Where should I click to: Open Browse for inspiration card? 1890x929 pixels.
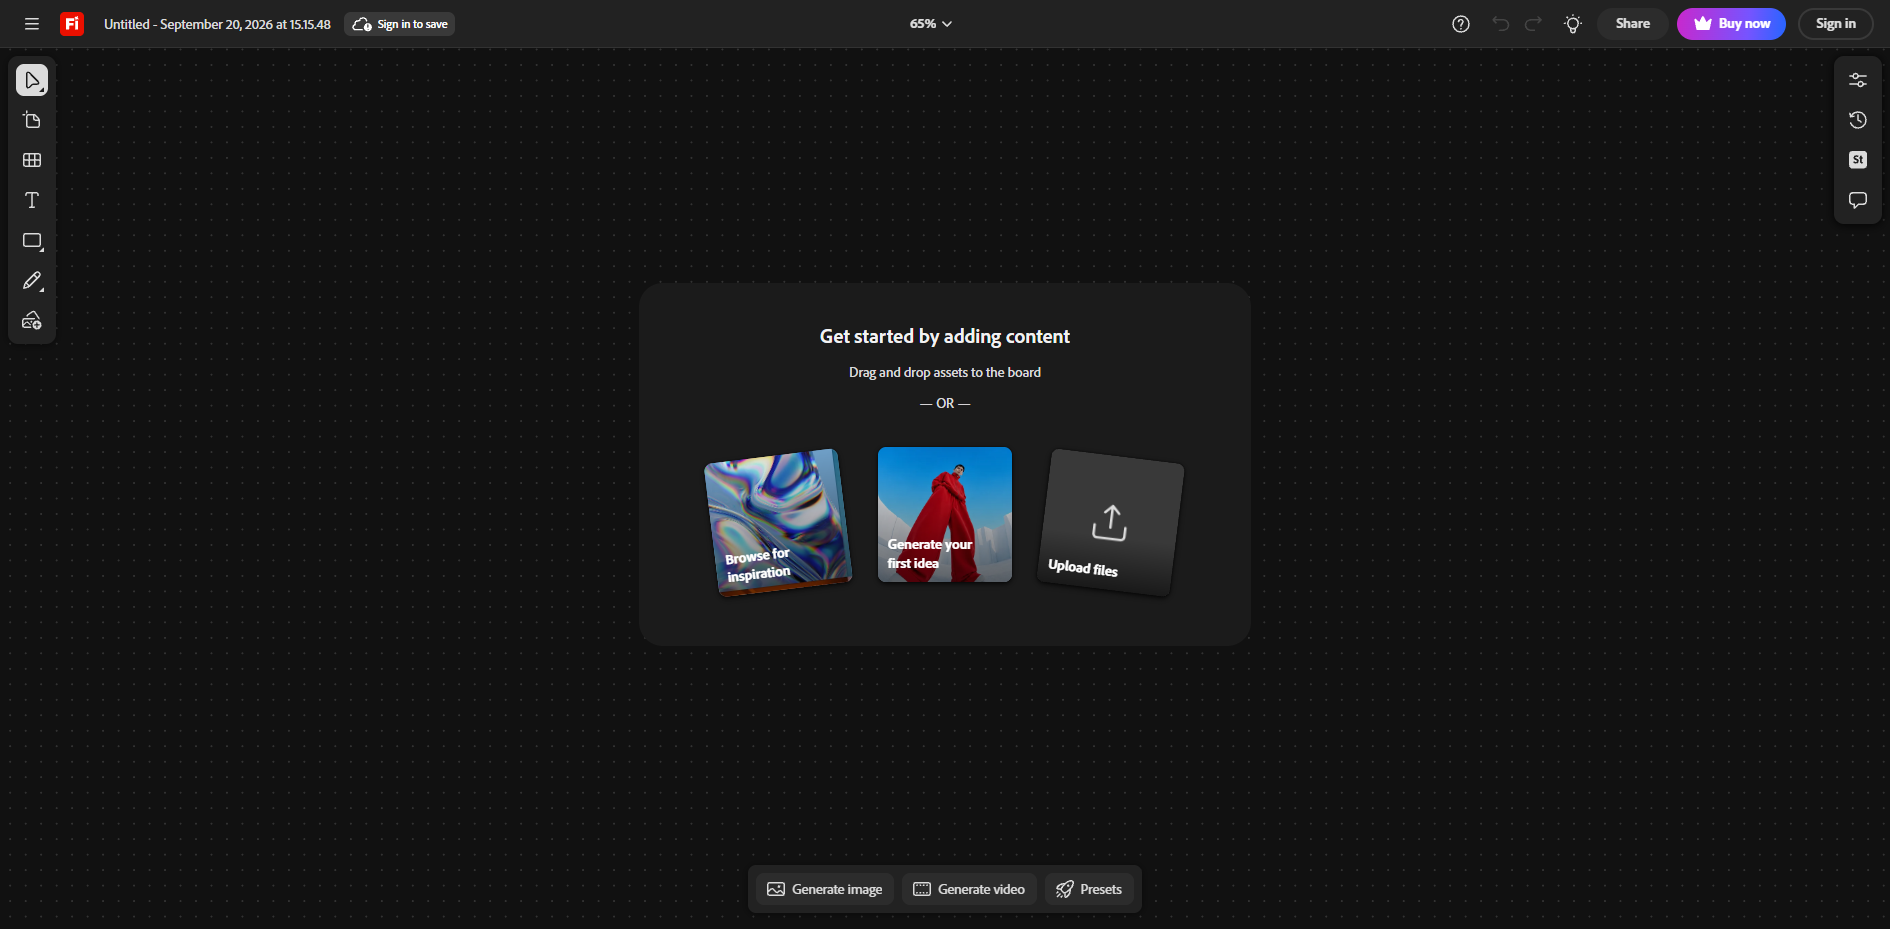778,522
